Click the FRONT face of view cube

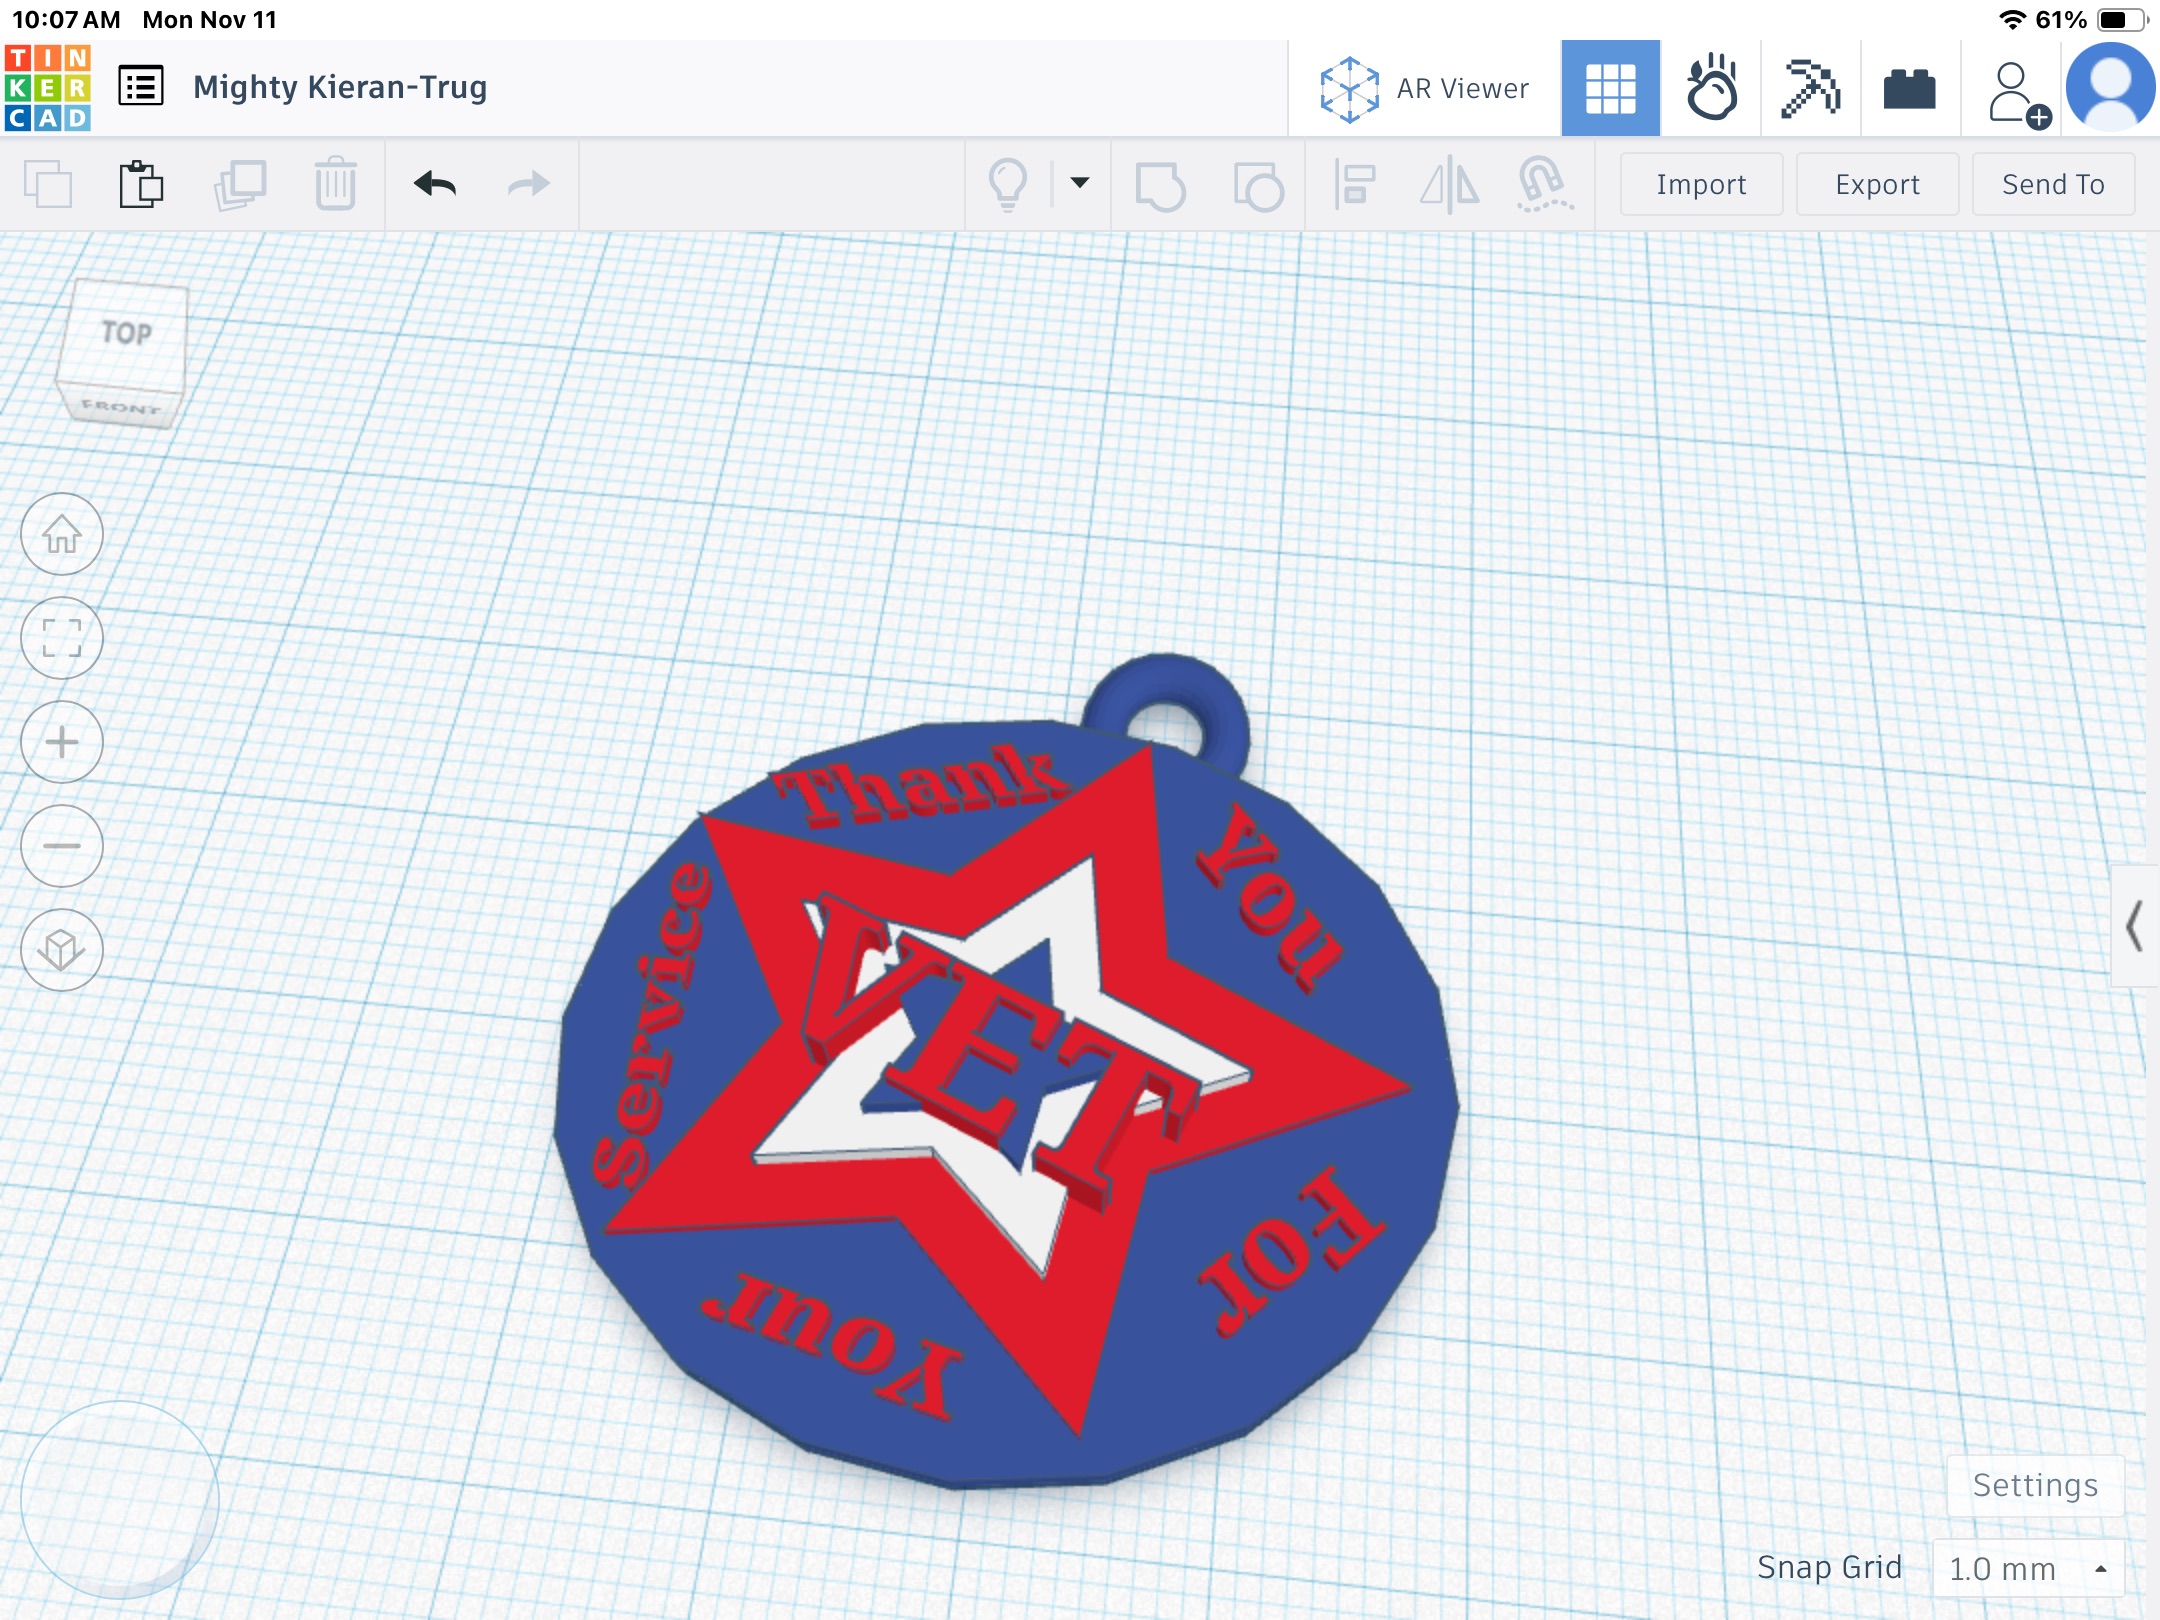click(120, 406)
